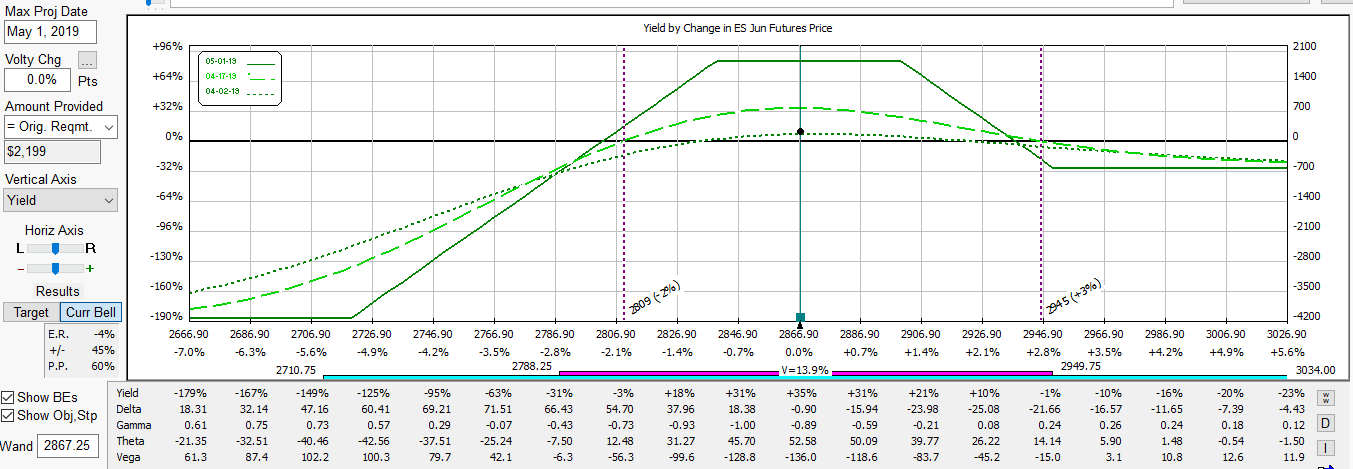Click the W/W button beside the Greeks table
1353x469 pixels.
[x=1325, y=397]
